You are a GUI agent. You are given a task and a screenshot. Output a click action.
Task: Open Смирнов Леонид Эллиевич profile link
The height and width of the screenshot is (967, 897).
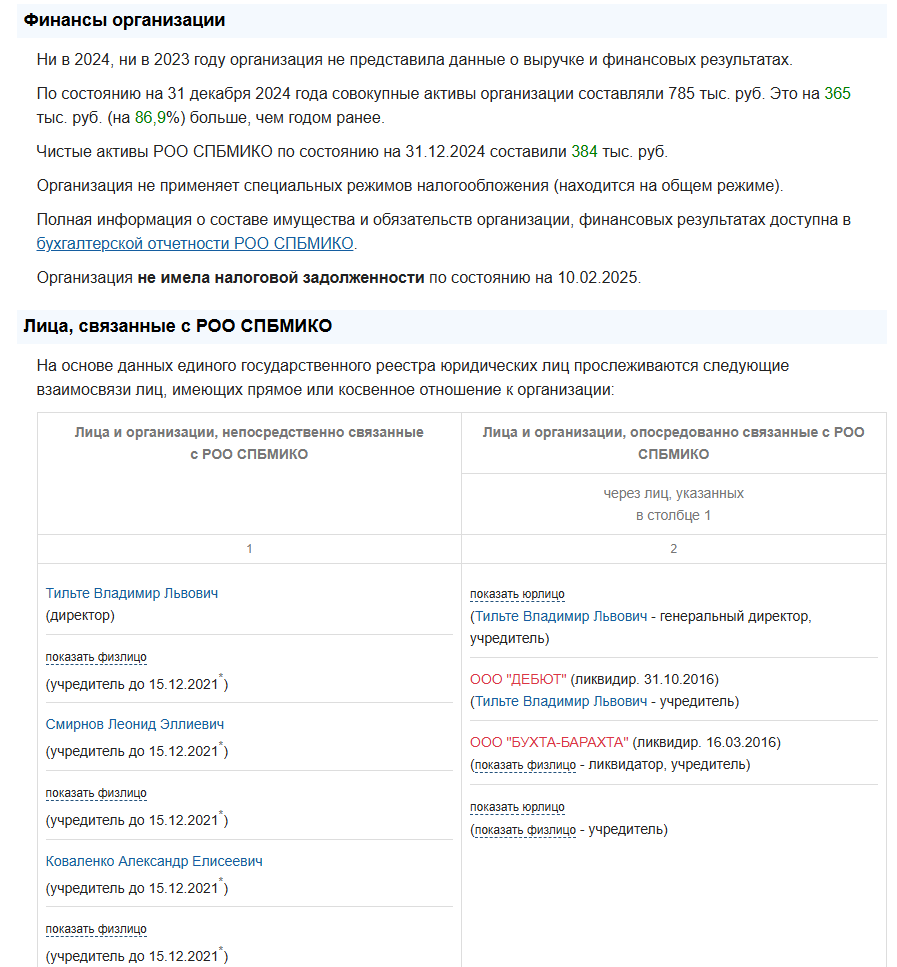tap(134, 724)
